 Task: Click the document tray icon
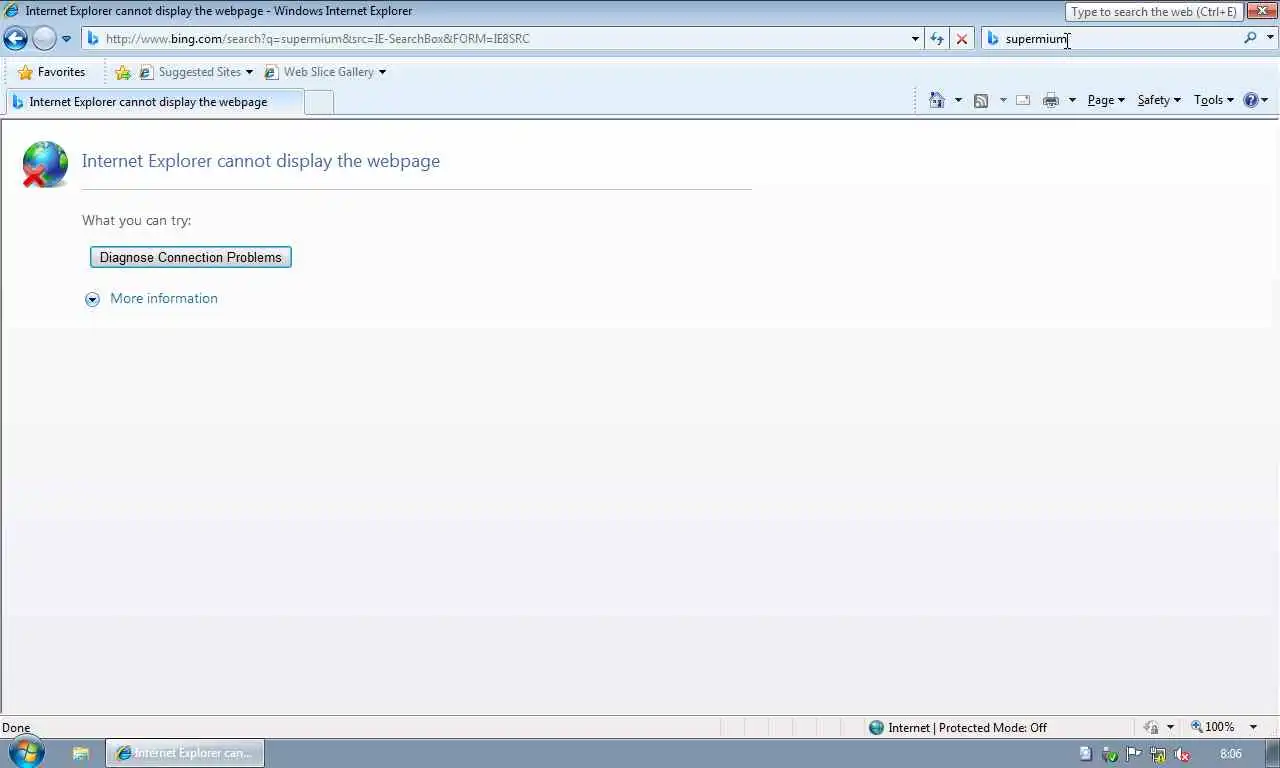tap(1085, 754)
